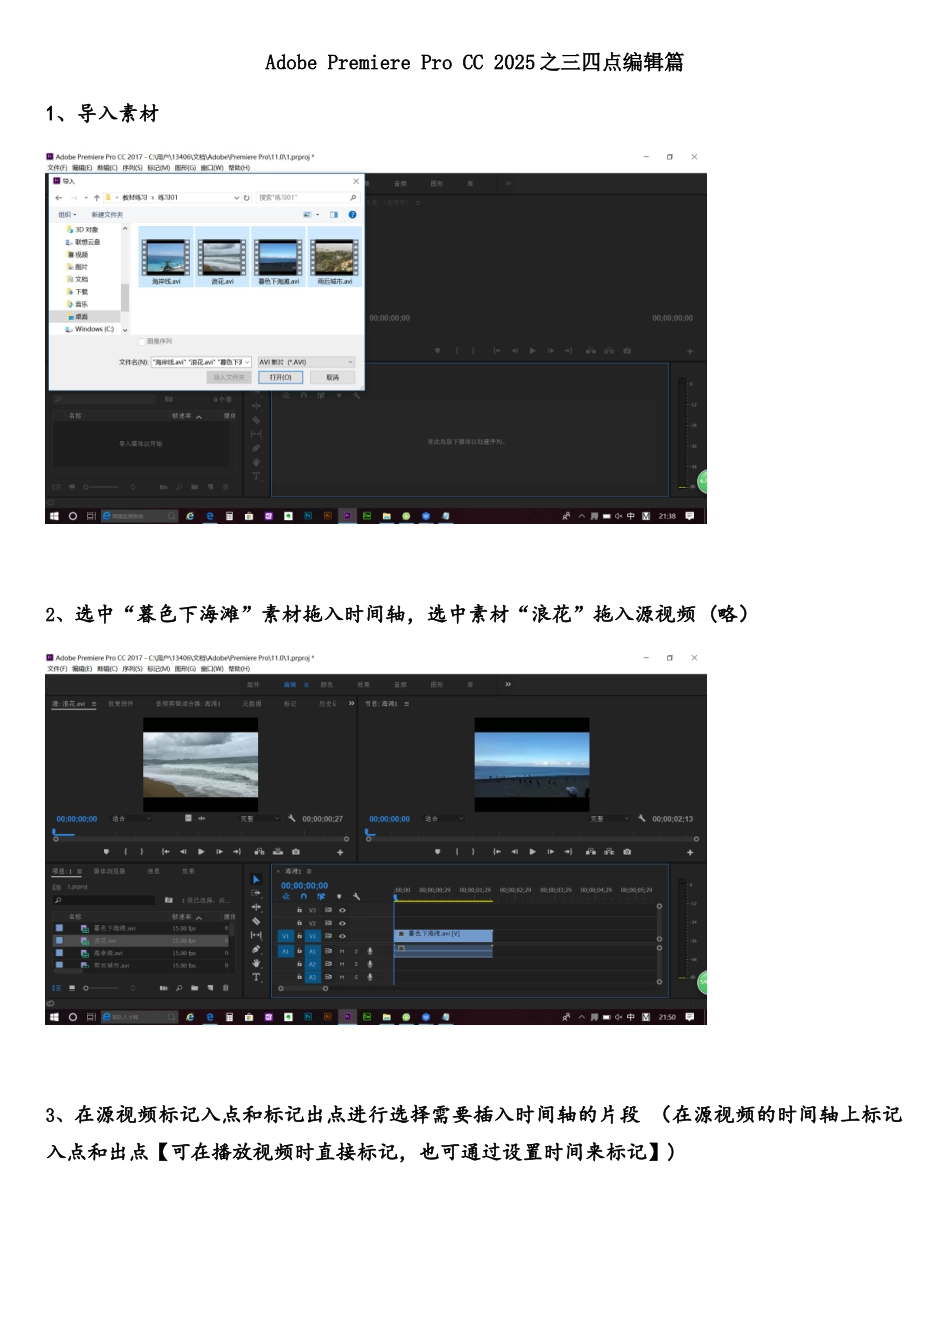This screenshot has width=950, height=1344.
Task: Switch to 元数据 tab
Action: (252, 704)
